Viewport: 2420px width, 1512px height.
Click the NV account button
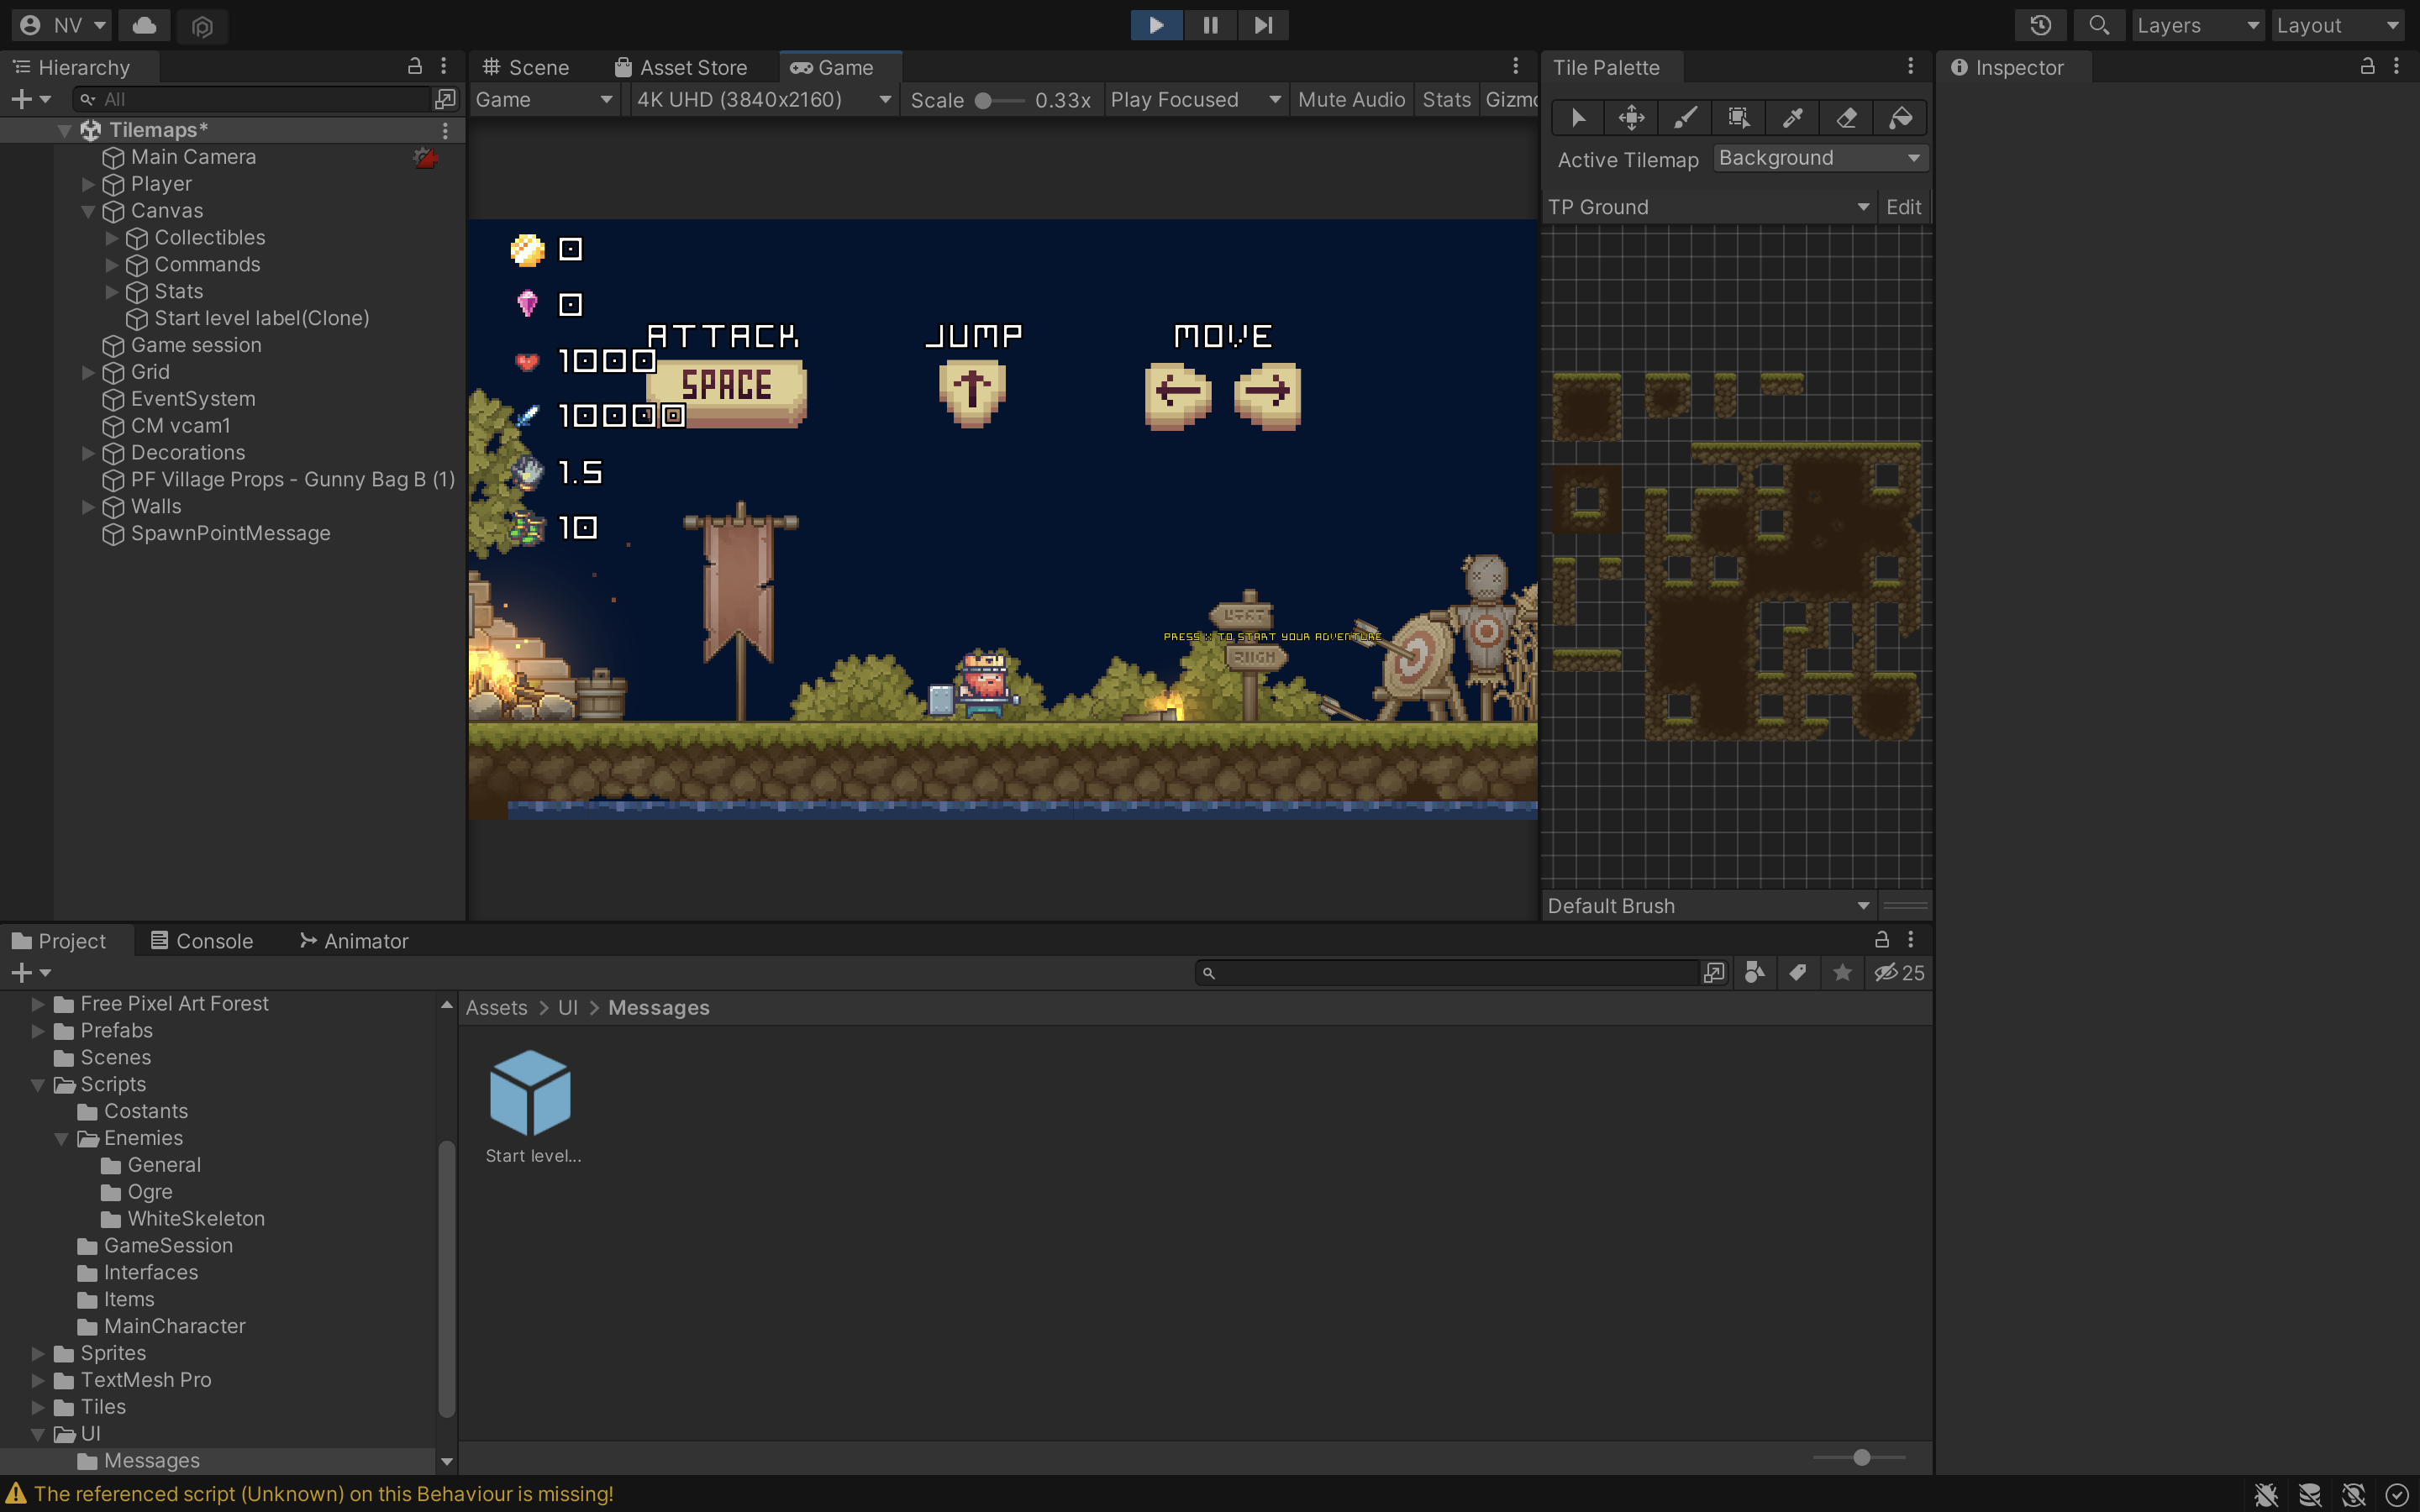(62, 25)
